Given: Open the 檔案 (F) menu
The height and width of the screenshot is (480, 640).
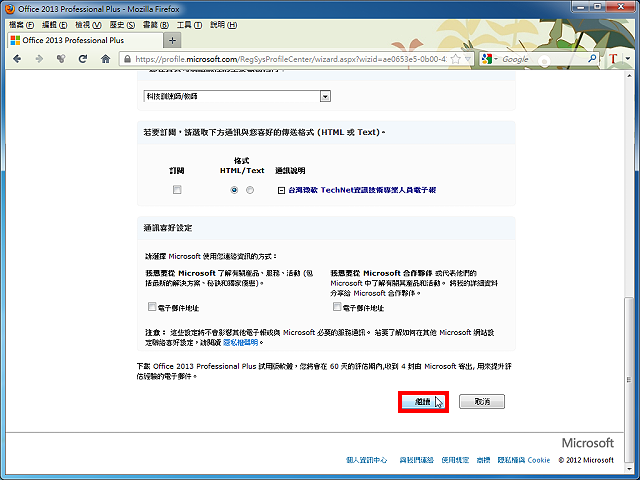Looking at the screenshot, I should click(21, 25).
